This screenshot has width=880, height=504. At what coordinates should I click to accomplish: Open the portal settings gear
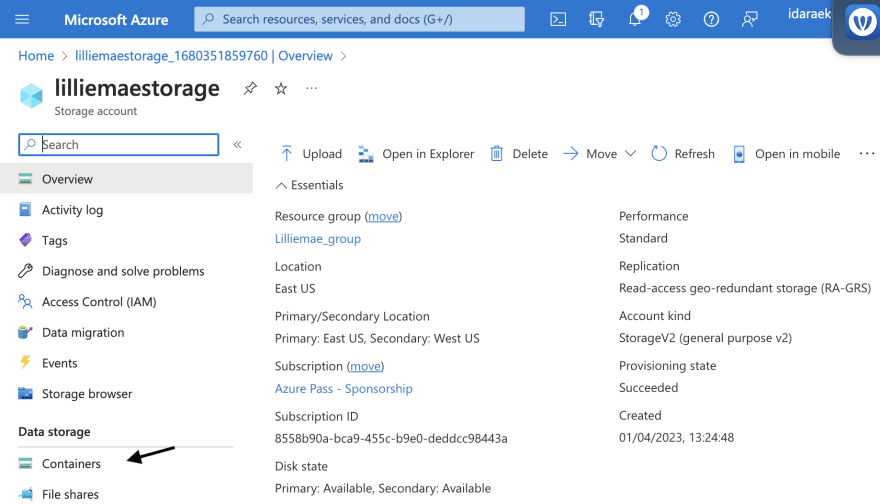[x=673, y=20]
